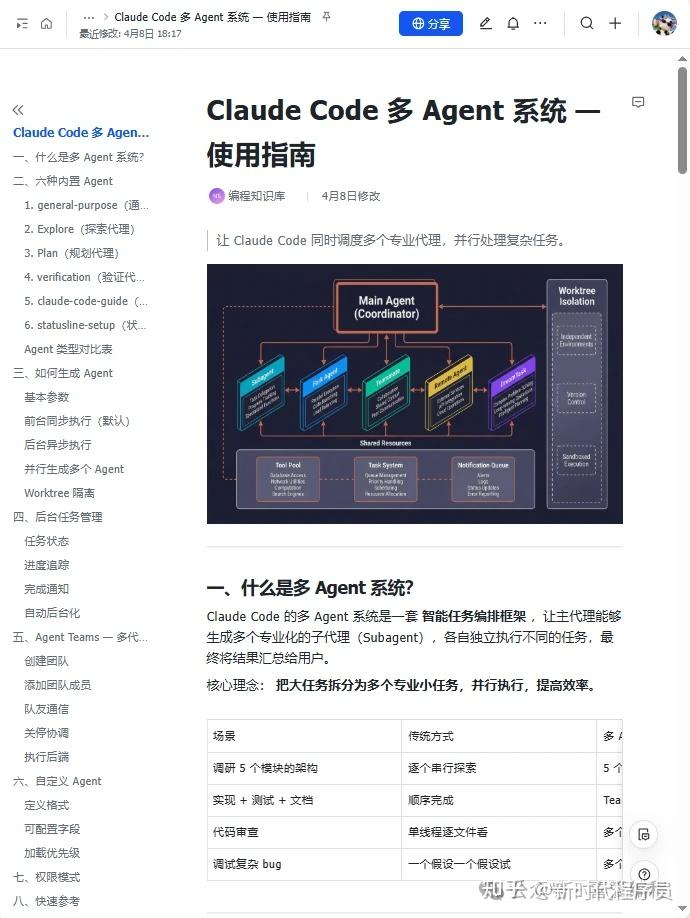Viewport: 690px width, 918px height.
Task: Open outline item 3. Plan（规划代理）
Action: (71, 253)
